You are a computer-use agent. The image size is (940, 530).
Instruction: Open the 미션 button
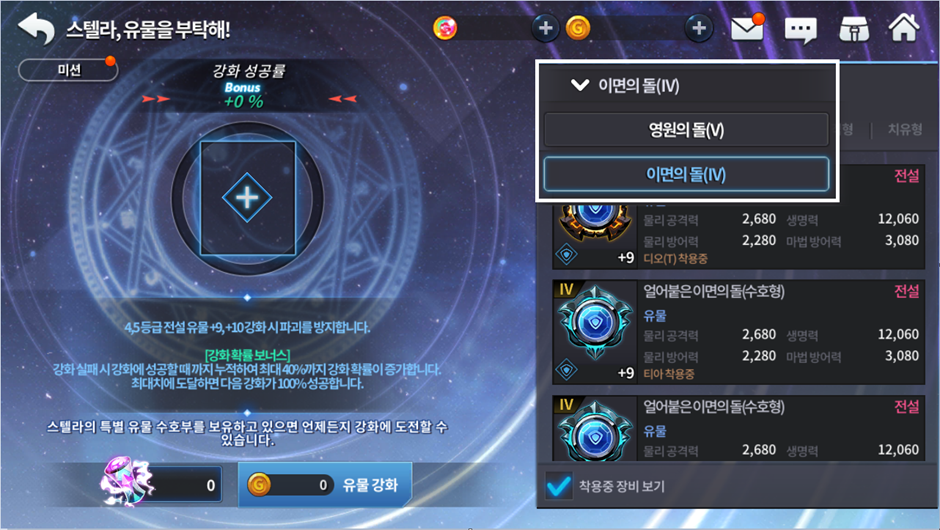point(68,70)
